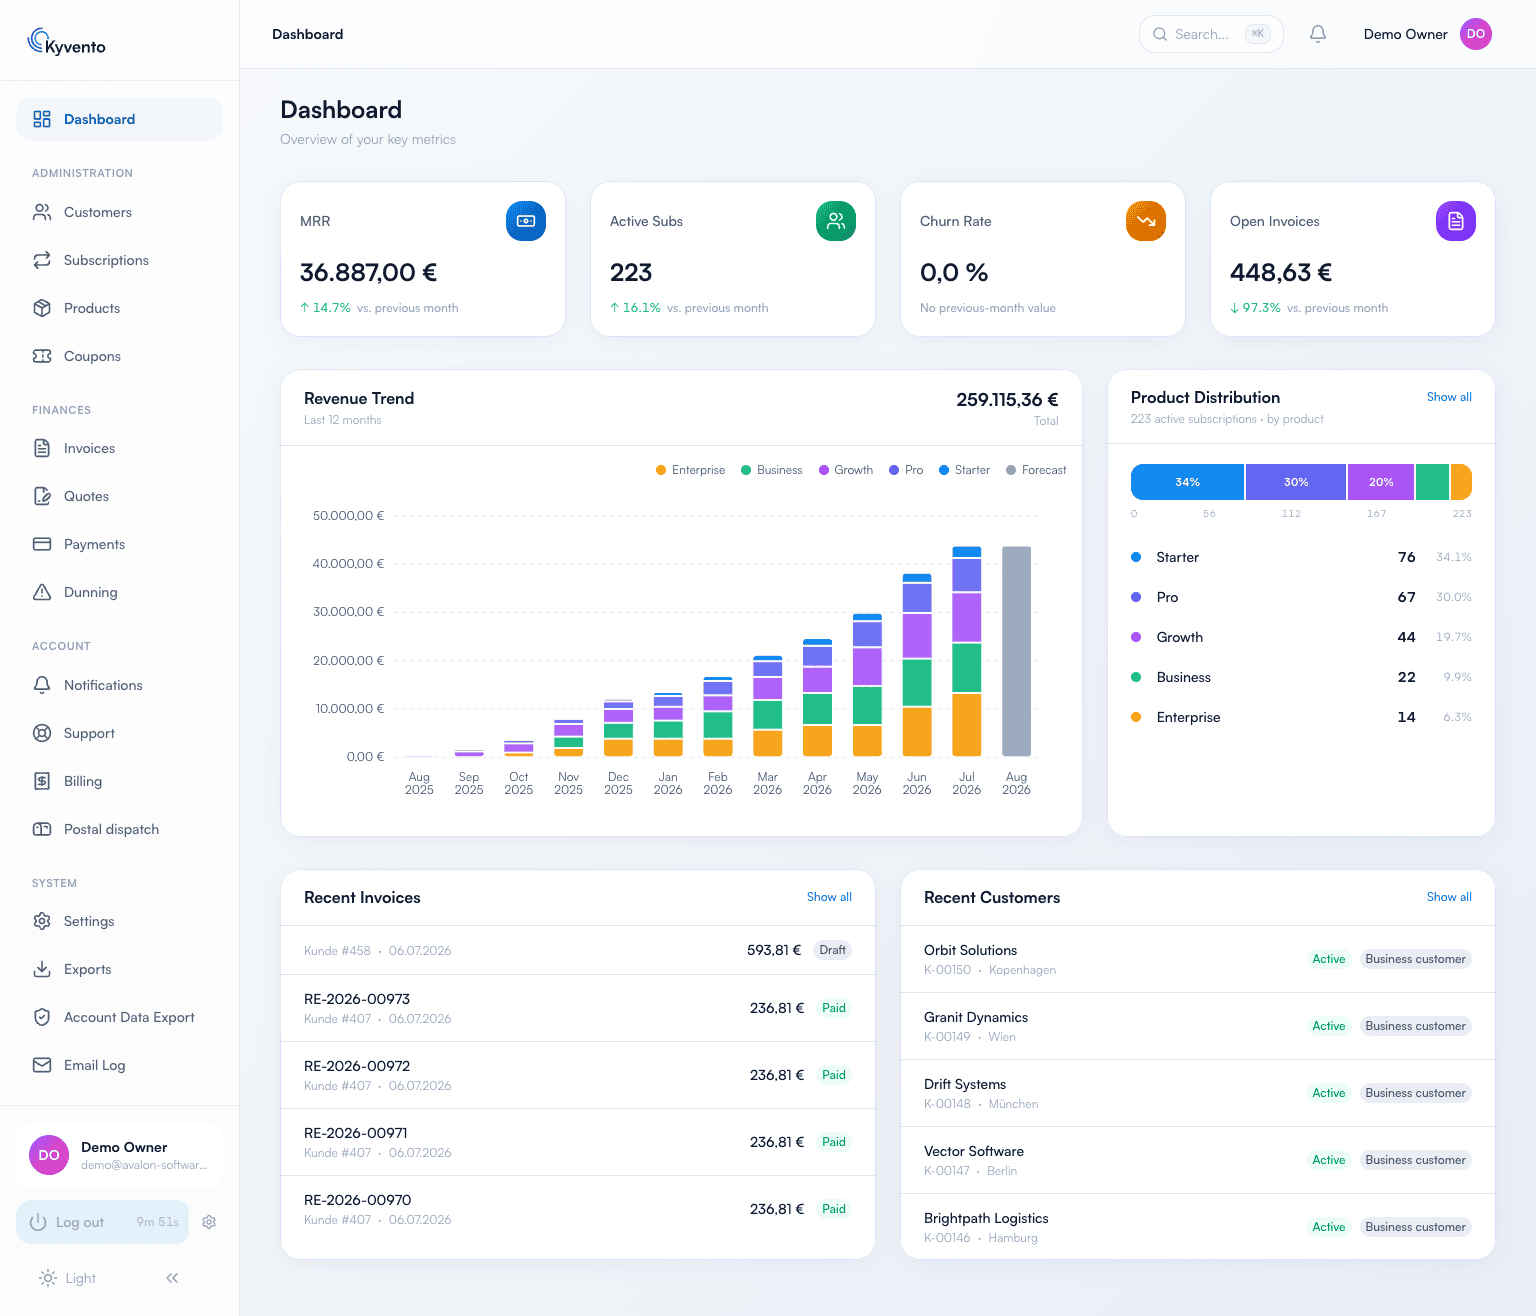Viewport: 1536px width, 1316px height.
Task: Toggle Enterprise series in chart legend
Action: (690, 470)
